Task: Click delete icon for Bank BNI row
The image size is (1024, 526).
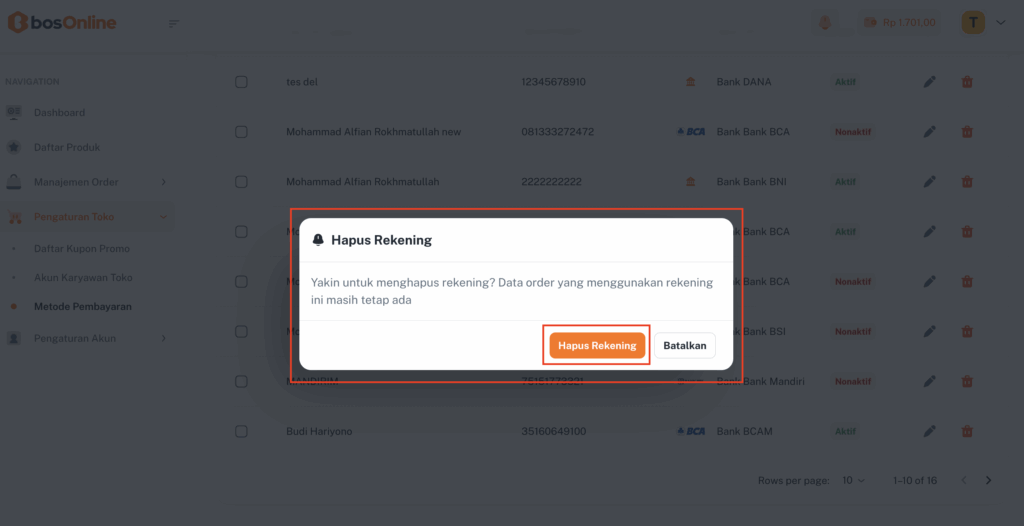Action: (x=967, y=182)
